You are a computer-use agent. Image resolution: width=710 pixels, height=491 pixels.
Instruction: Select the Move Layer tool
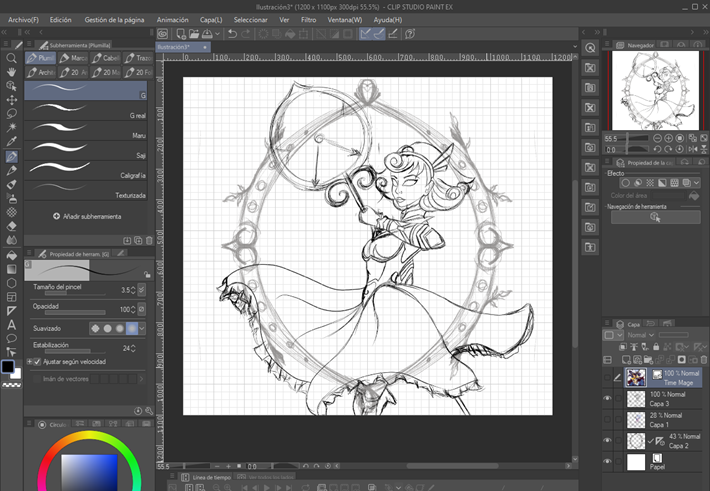(x=11, y=100)
